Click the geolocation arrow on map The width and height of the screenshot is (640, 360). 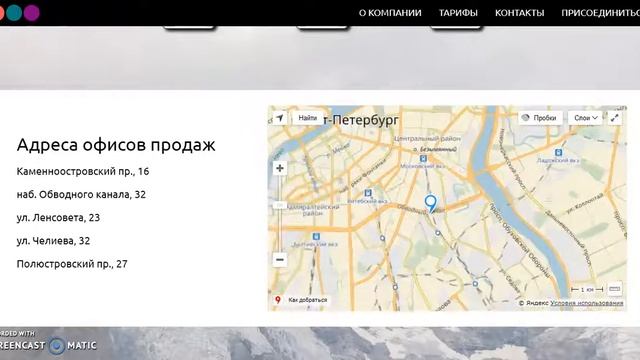[280, 118]
